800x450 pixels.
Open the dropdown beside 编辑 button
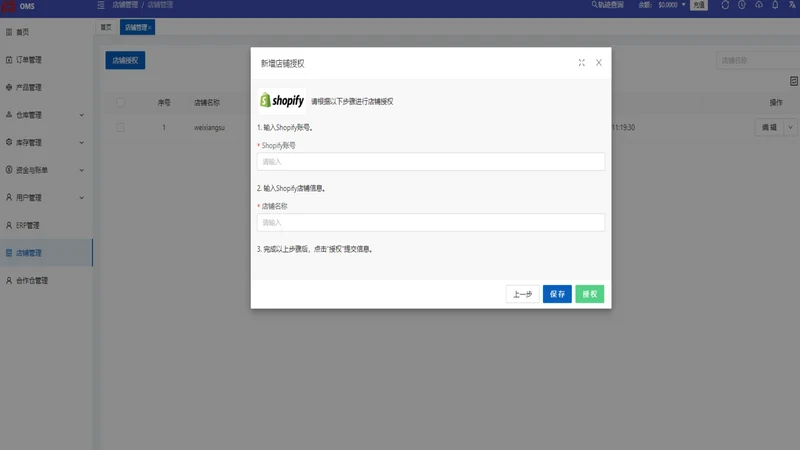pyautogui.click(x=790, y=128)
